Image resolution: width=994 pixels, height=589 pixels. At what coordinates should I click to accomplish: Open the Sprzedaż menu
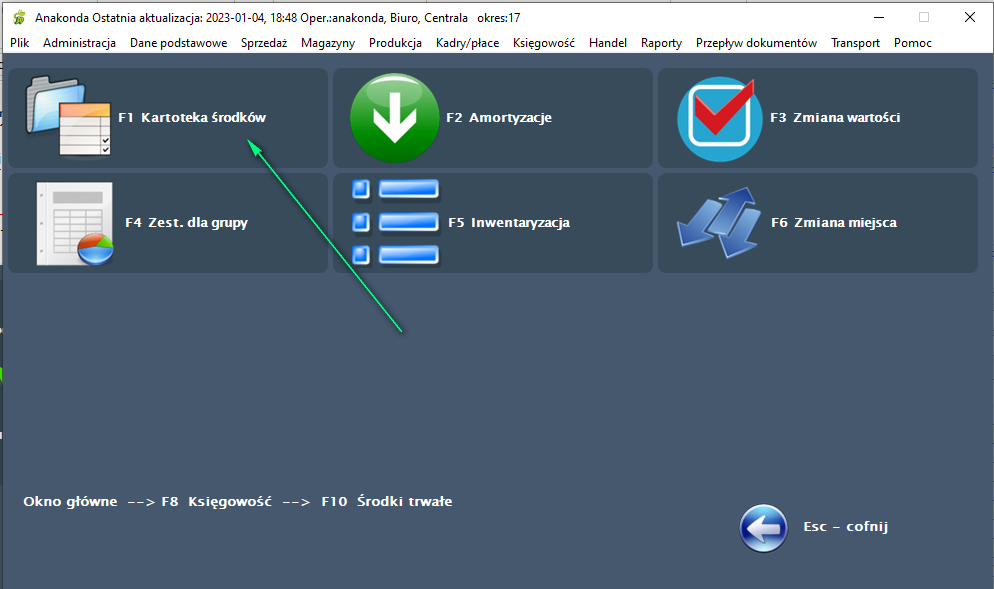(x=264, y=42)
